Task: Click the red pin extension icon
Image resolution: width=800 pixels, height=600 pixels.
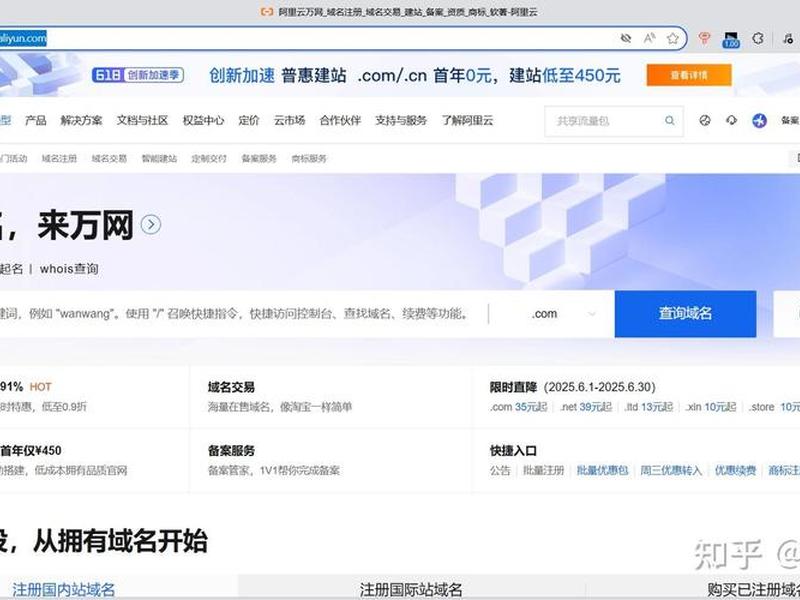Action: pyautogui.click(x=704, y=38)
